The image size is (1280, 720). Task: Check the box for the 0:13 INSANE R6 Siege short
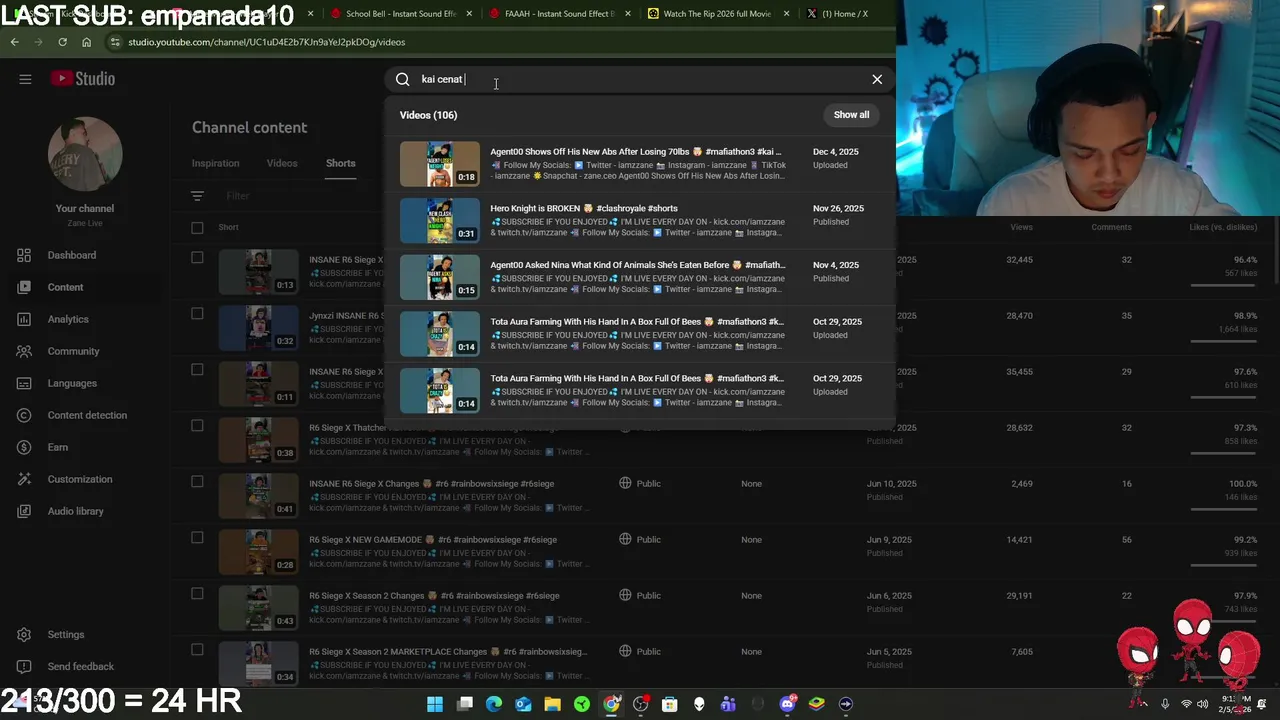[x=197, y=257]
